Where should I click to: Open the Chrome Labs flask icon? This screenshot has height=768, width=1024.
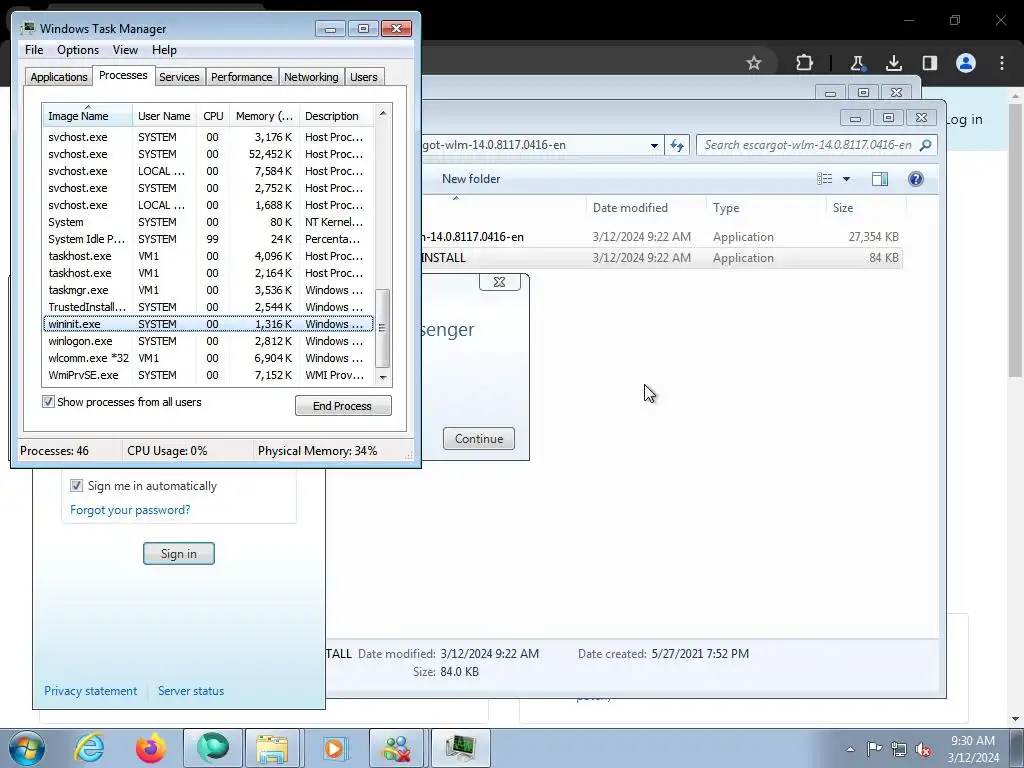tap(857, 63)
